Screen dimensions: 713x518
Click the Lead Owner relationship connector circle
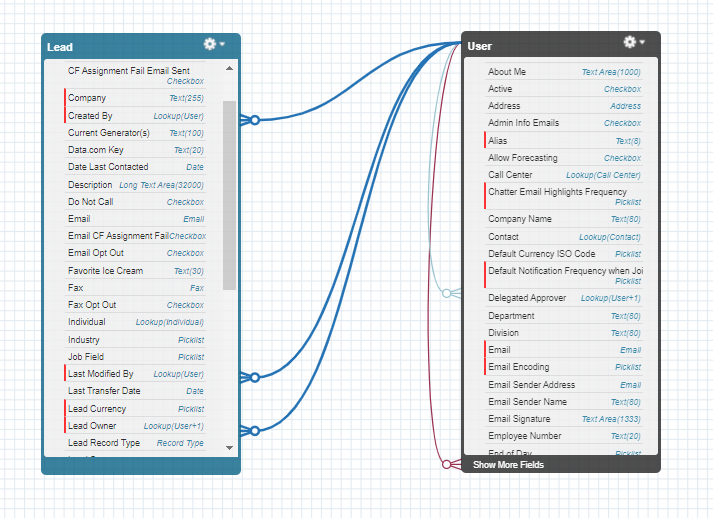[255, 431]
